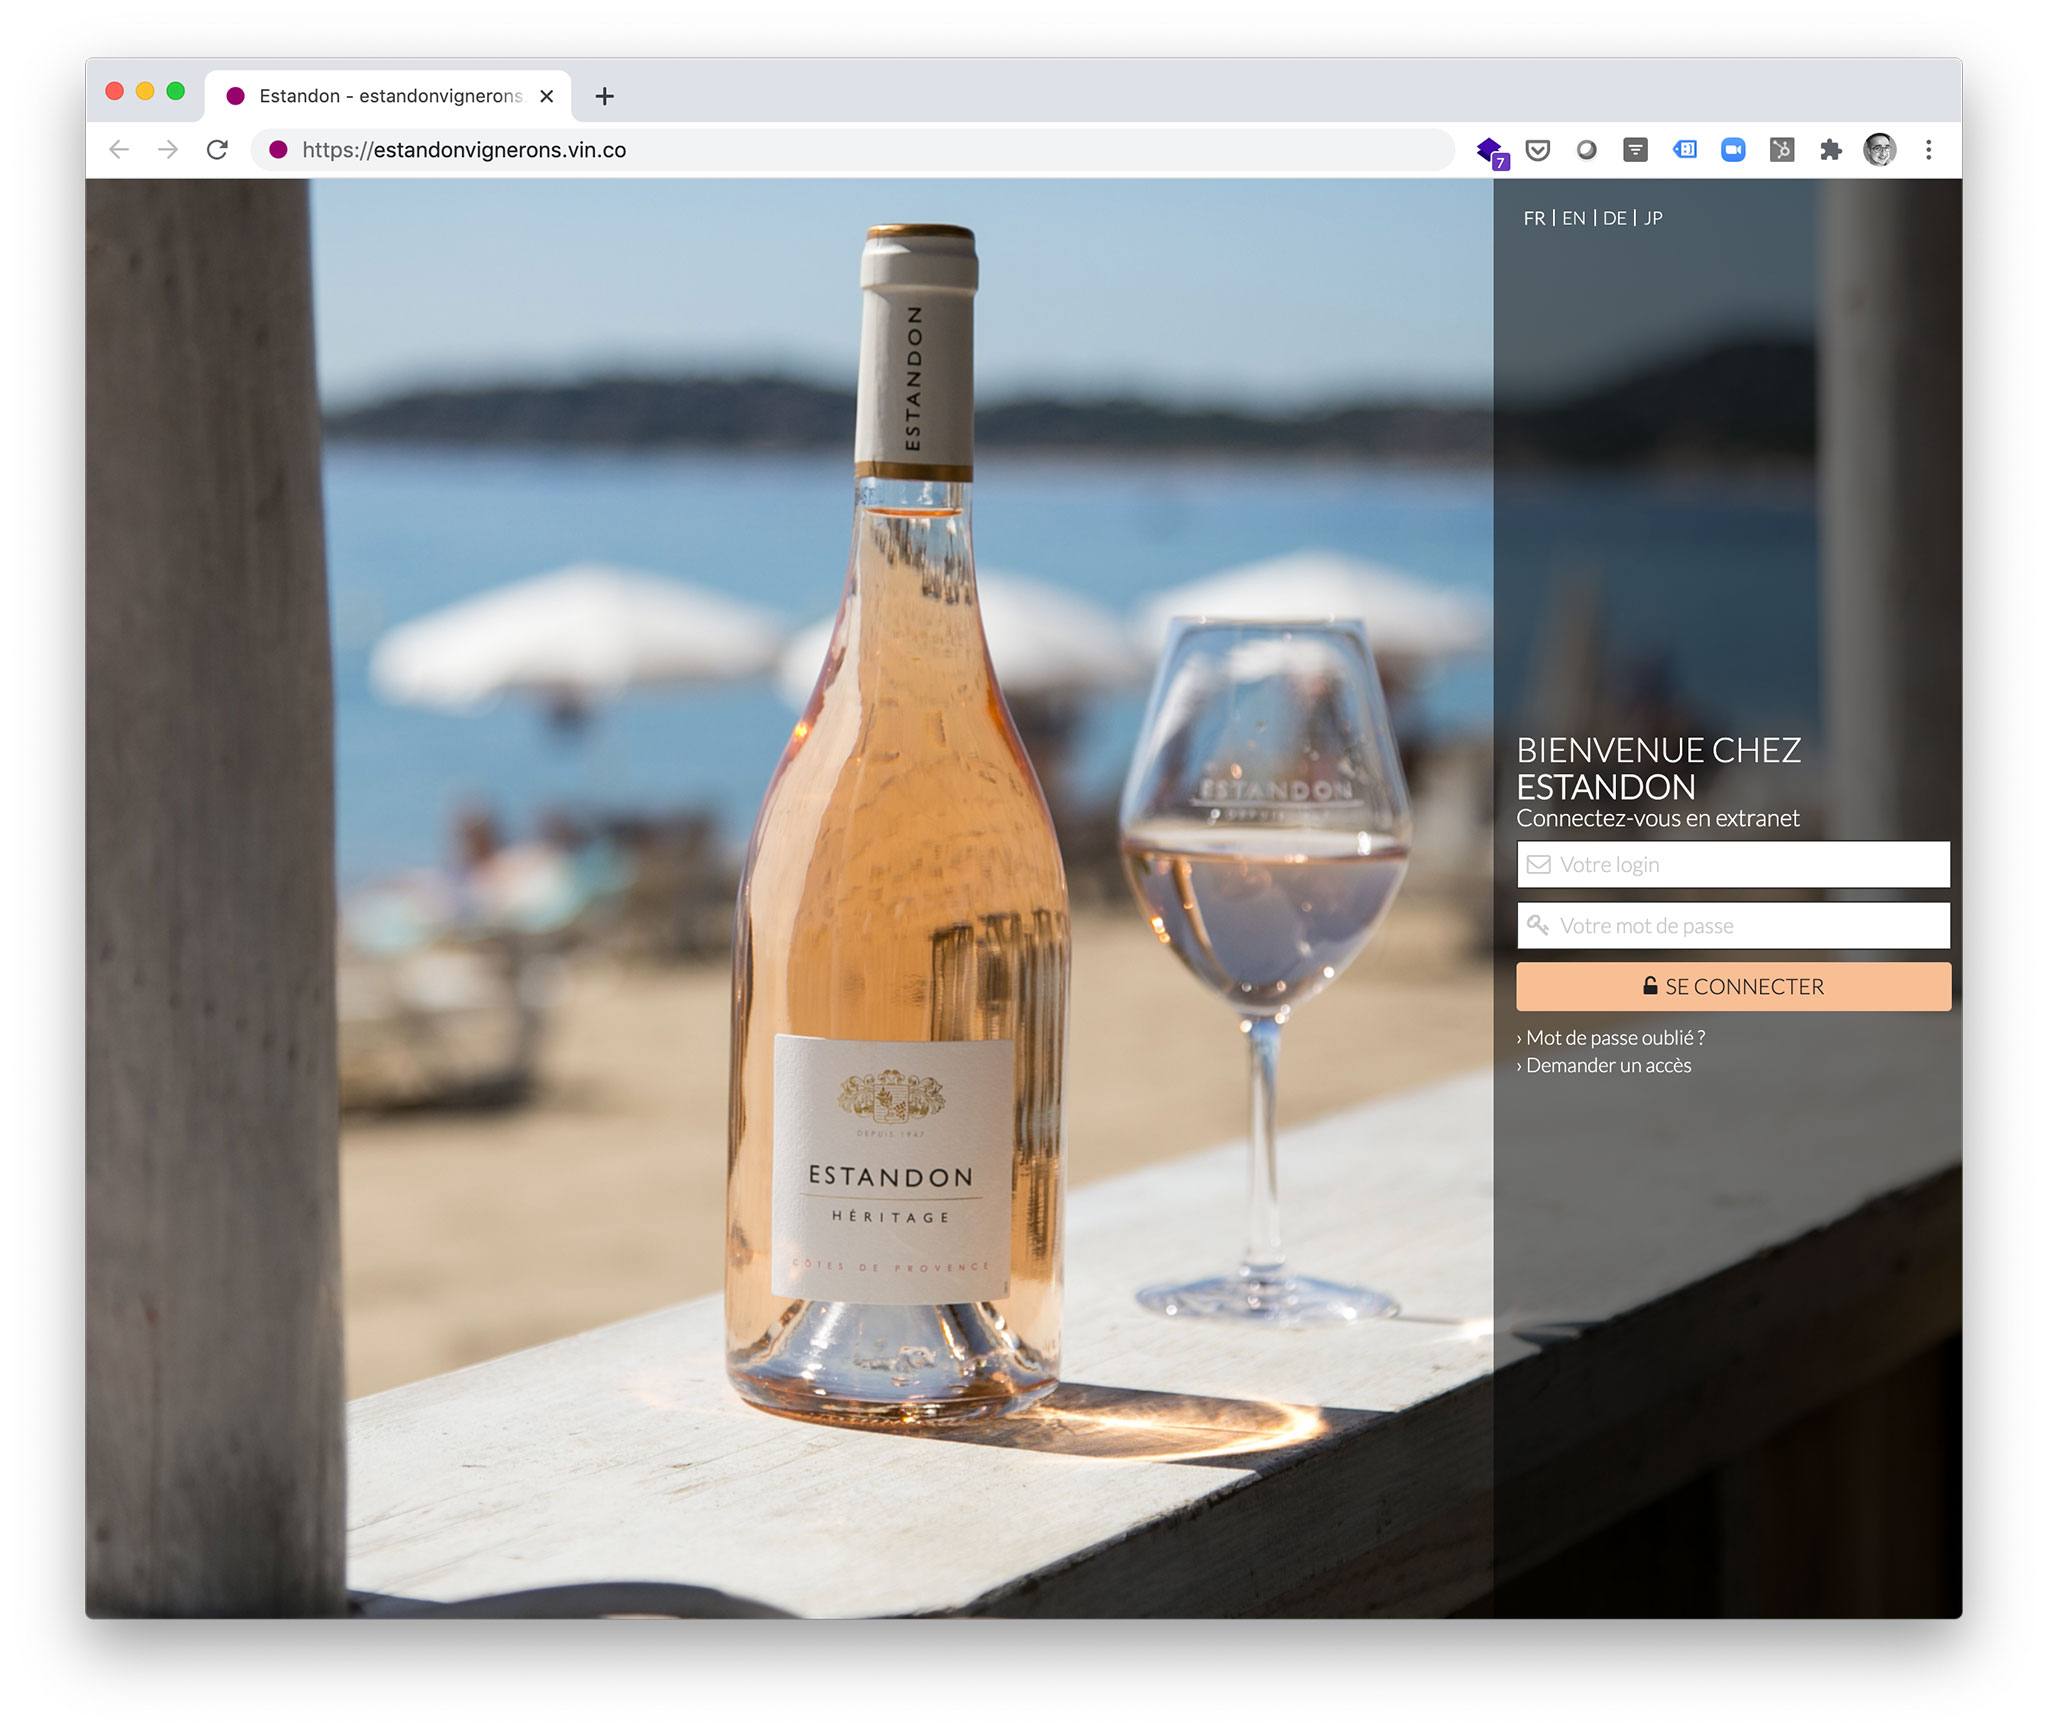The width and height of the screenshot is (2048, 1732).
Task: Close the Estandon tab
Action: click(547, 96)
